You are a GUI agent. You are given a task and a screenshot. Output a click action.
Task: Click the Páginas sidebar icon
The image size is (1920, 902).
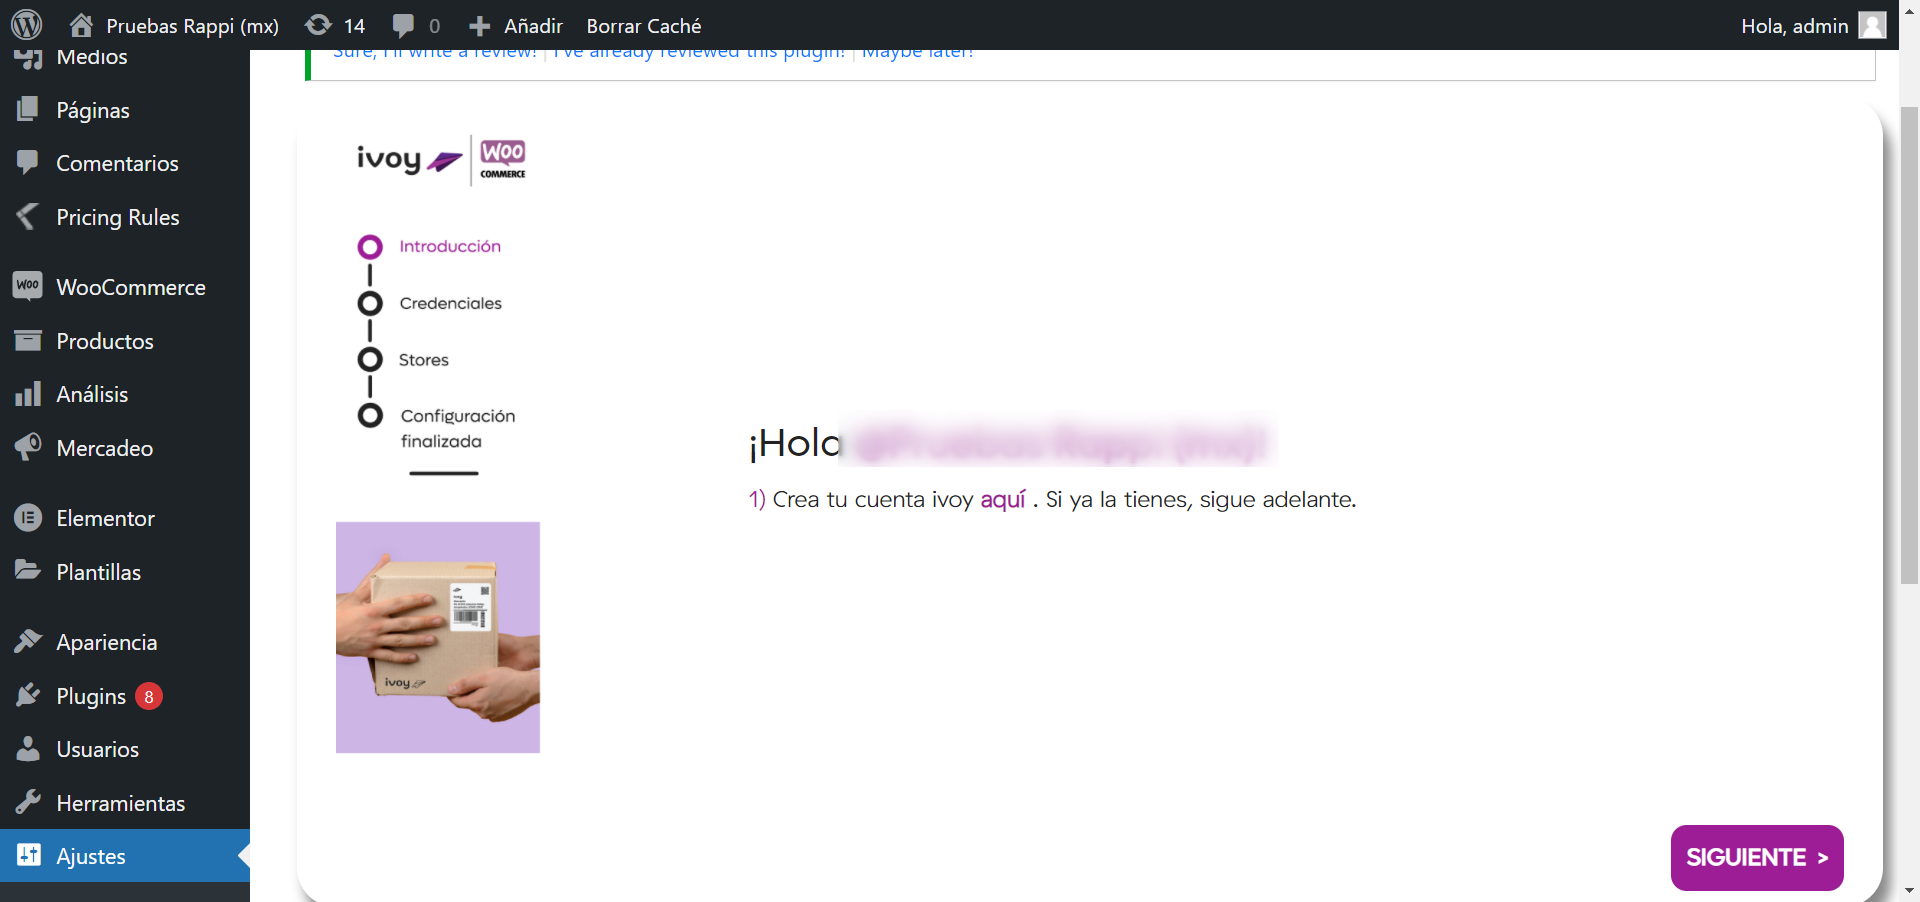28,109
